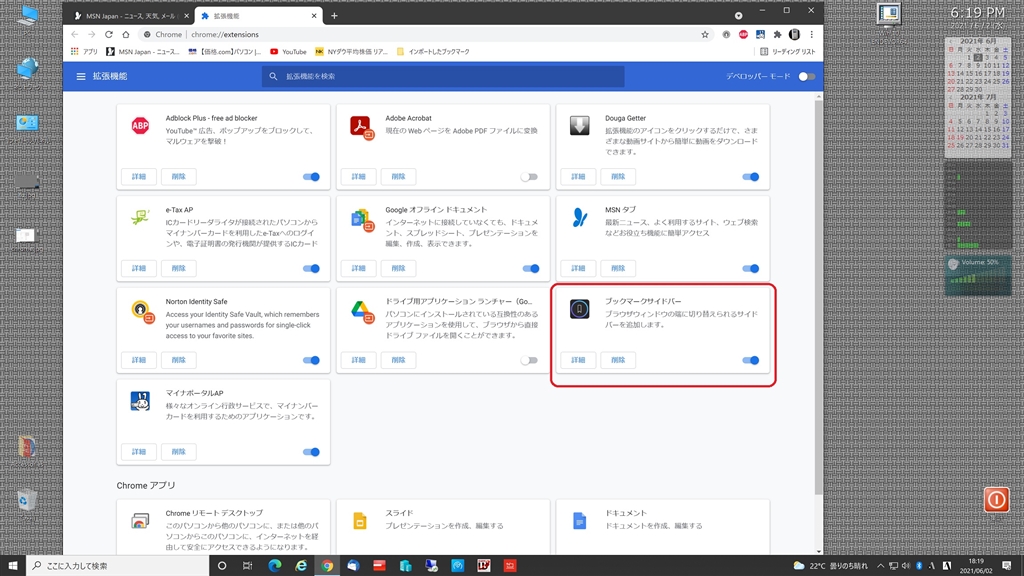The width and height of the screenshot is (1024, 576).
Task: Open the リーディング リスト panel
Action: tap(788, 52)
